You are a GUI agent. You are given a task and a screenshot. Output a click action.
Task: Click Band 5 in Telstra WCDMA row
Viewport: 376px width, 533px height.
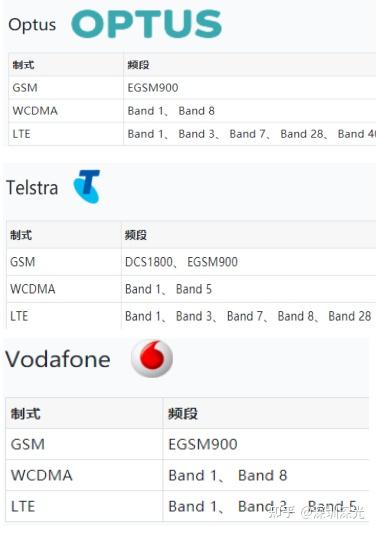point(194,289)
